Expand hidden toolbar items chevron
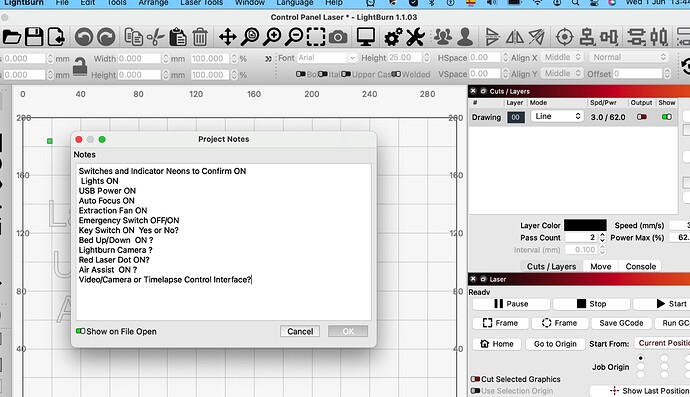 coord(268,59)
